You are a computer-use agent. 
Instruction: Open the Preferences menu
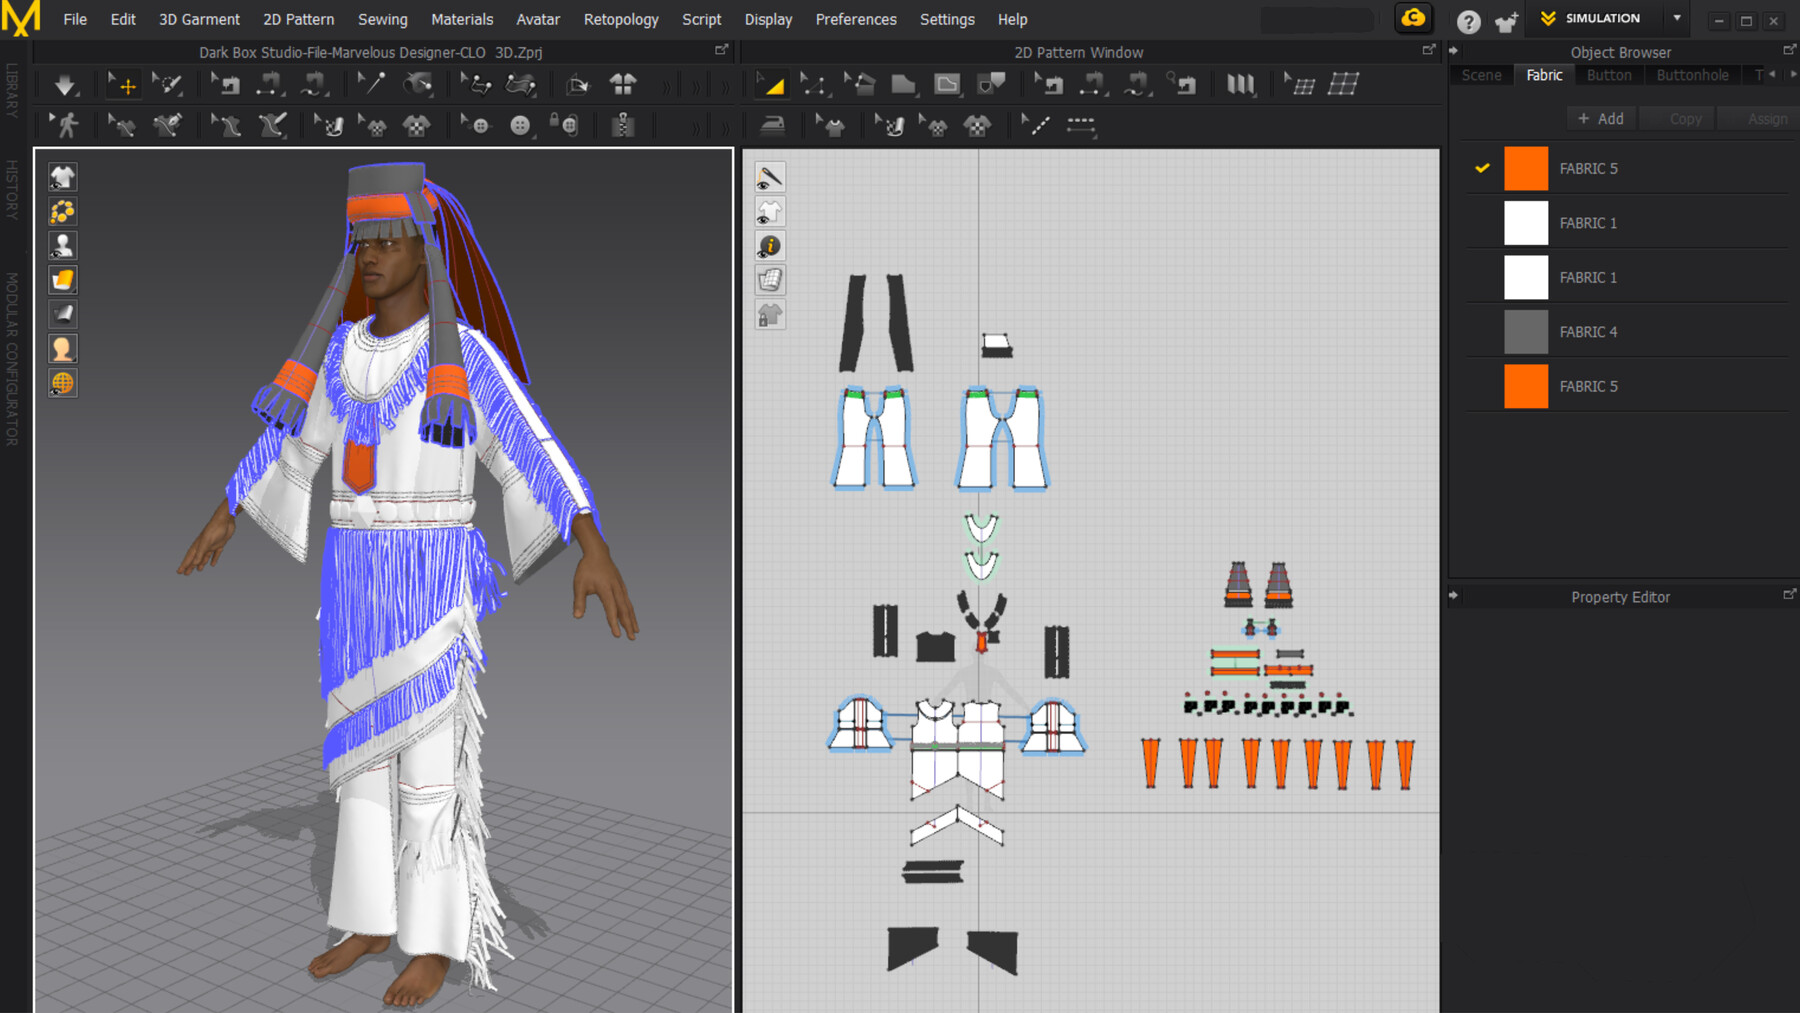click(x=856, y=19)
